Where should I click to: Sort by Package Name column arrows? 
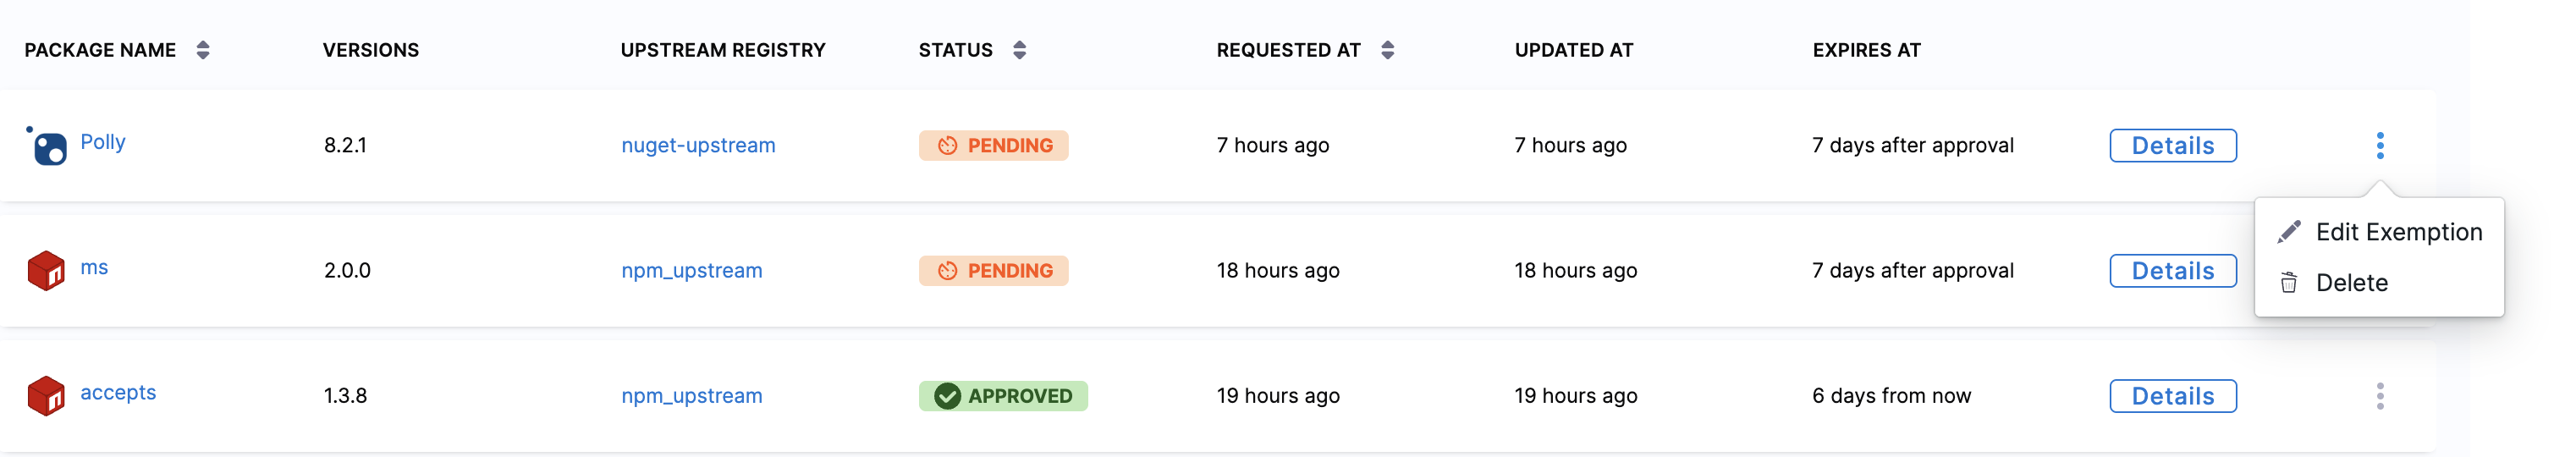(x=203, y=50)
